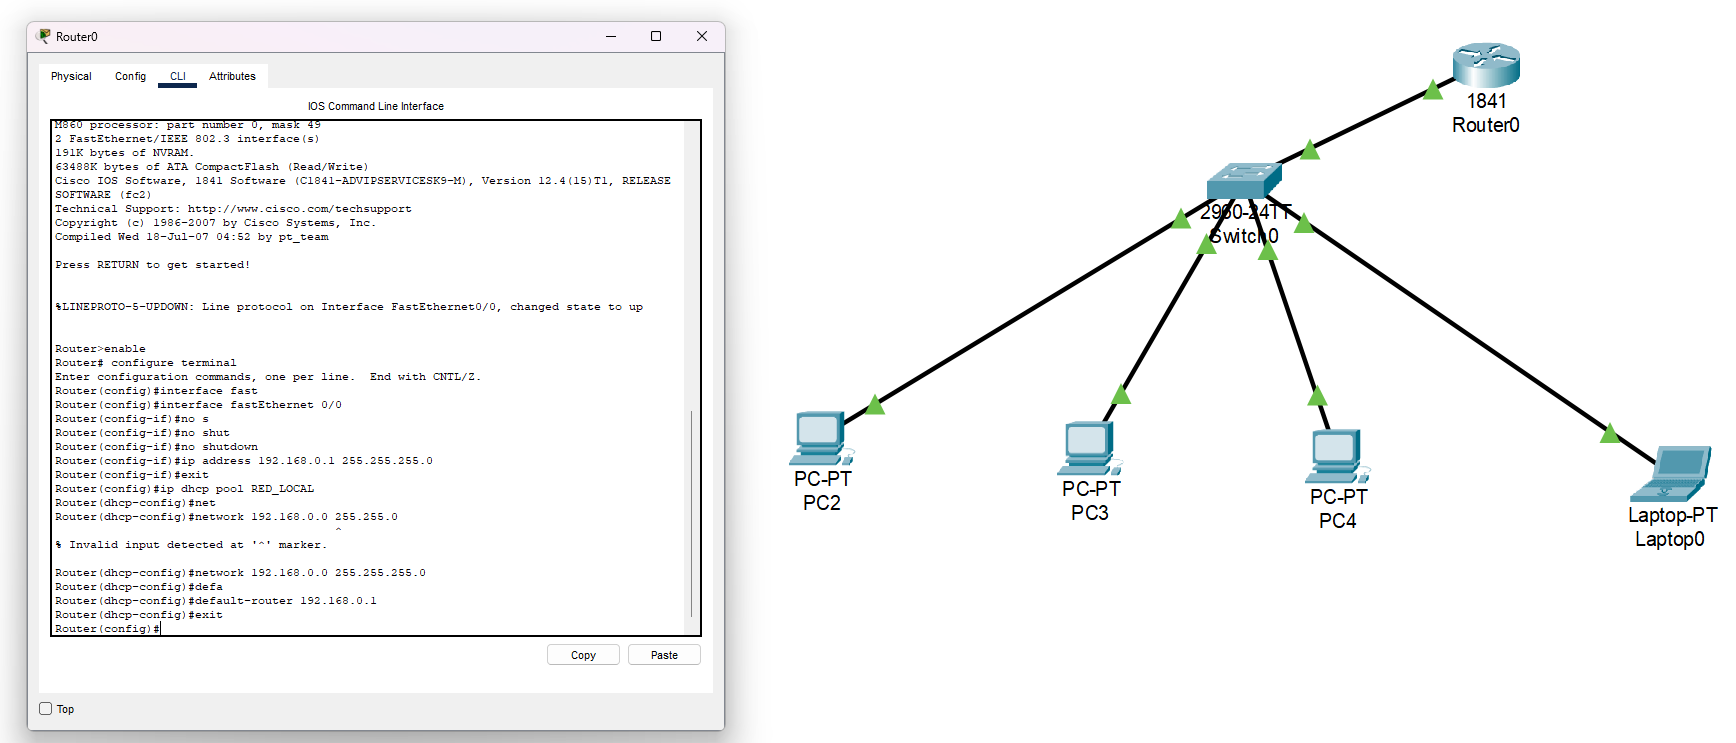Click green link light near Laptop0
1736x743 pixels.
pos(1610,433)
